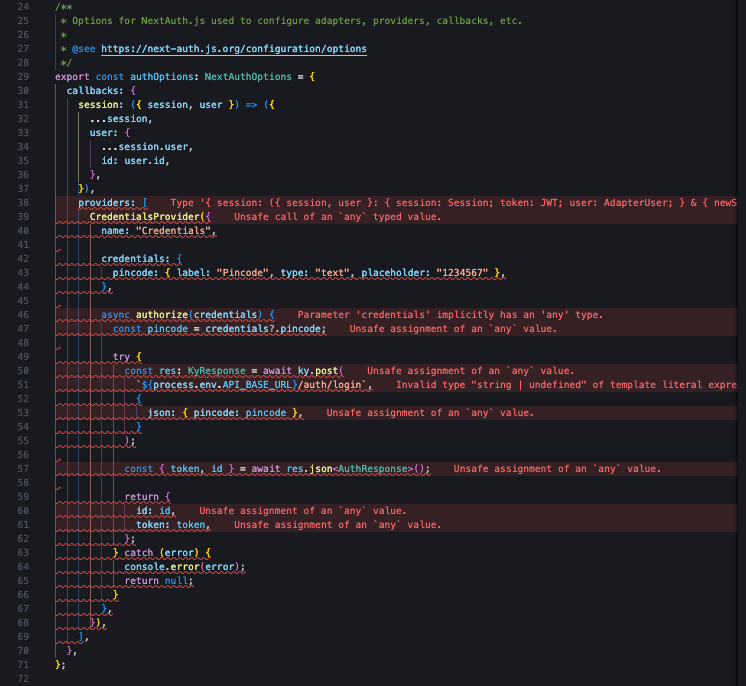
Task: Click line number 57 in the gutter
Action: pyautogui.click(x=23, y=469)
